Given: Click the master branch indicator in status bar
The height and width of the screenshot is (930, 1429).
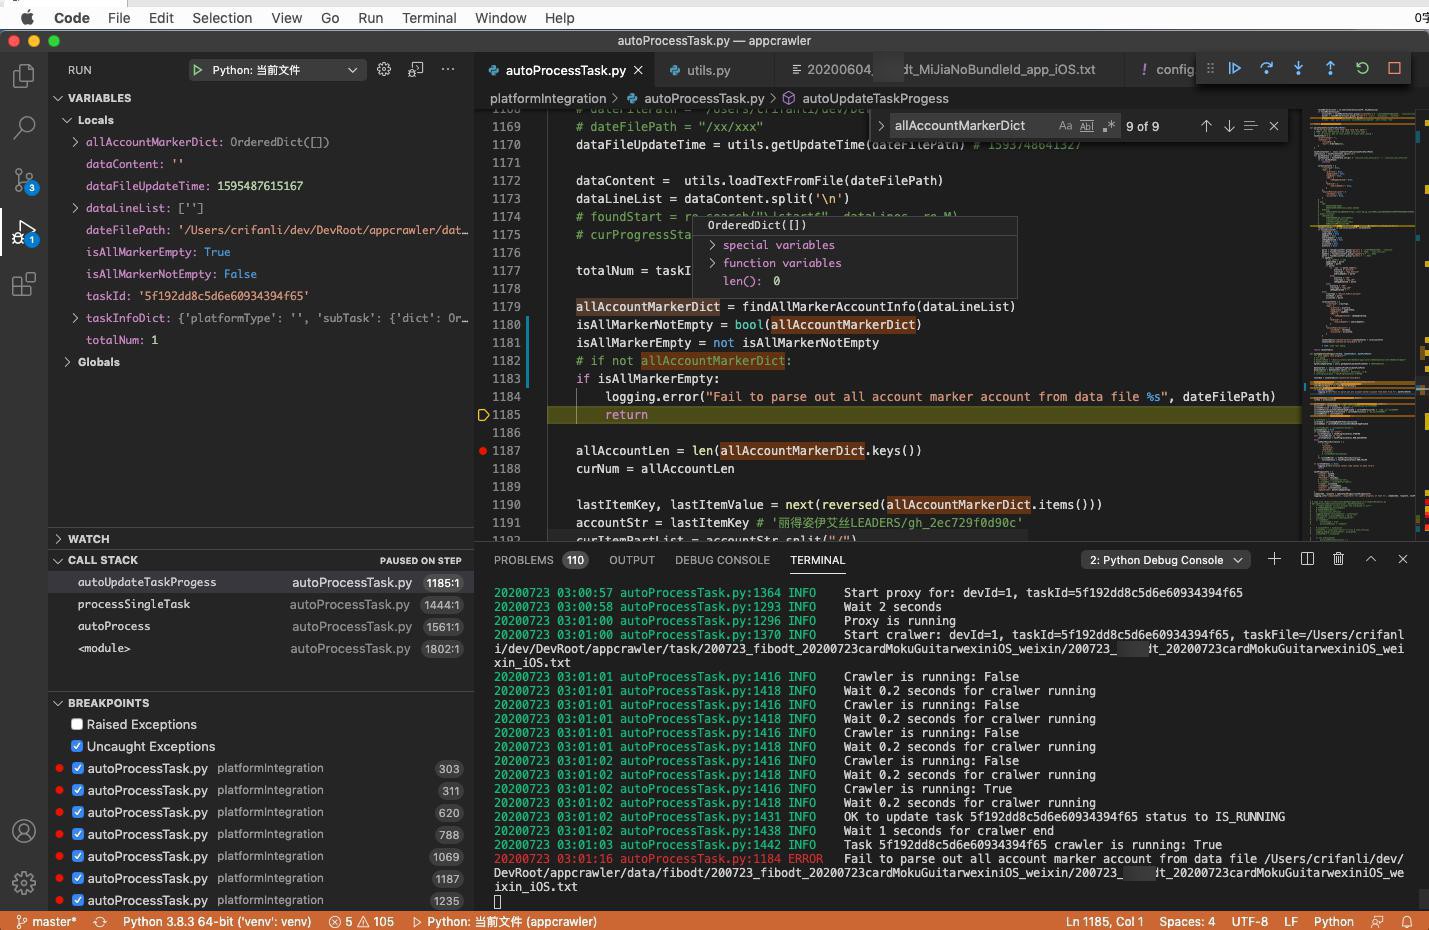Looking at the screenshot, I should tap(46, 921).
